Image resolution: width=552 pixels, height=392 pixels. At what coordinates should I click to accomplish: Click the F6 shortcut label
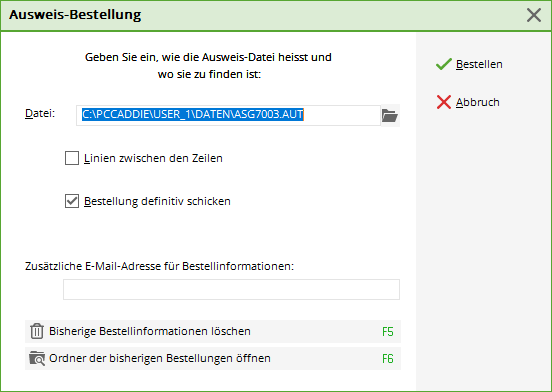click(x=388, y=359)
